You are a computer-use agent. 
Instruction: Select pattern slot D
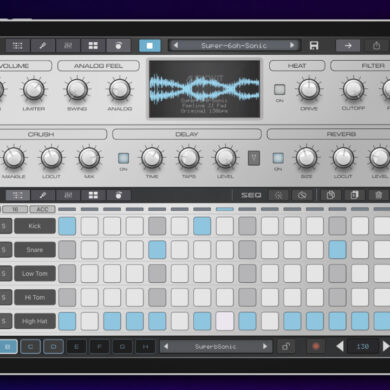53,347
